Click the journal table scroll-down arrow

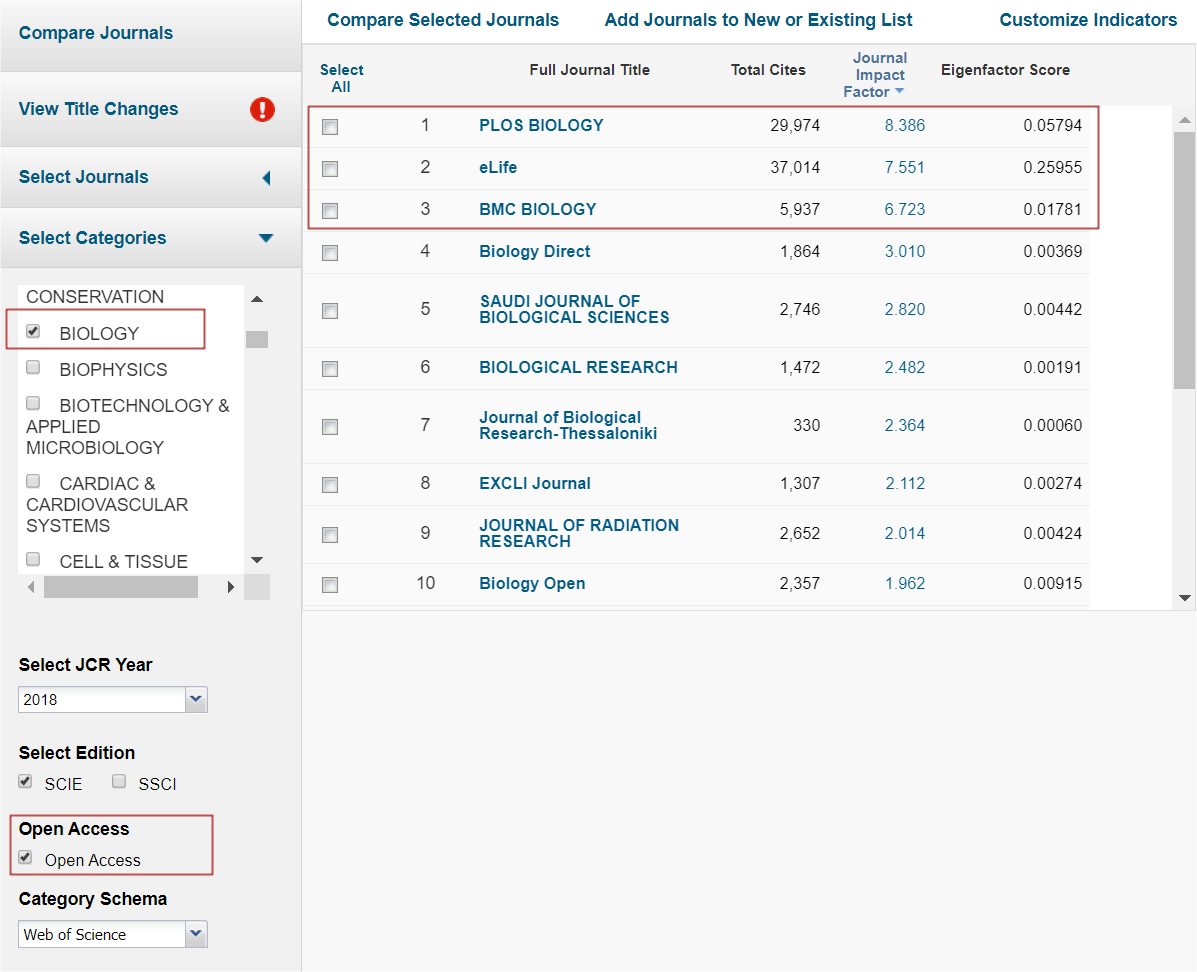click(1185, 598)
